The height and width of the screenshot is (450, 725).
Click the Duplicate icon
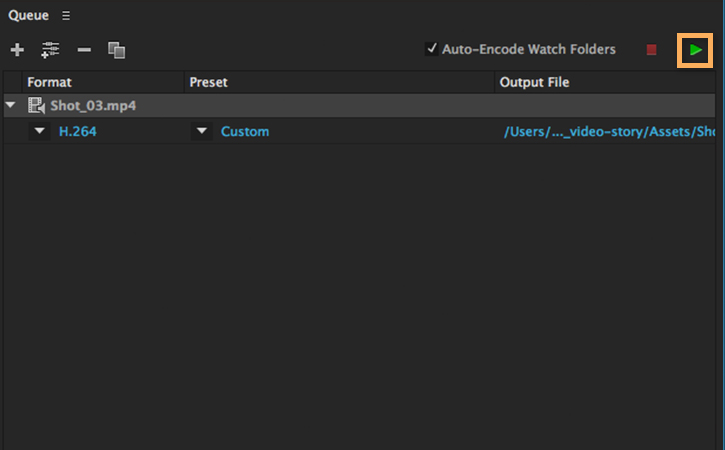[116, 49]
